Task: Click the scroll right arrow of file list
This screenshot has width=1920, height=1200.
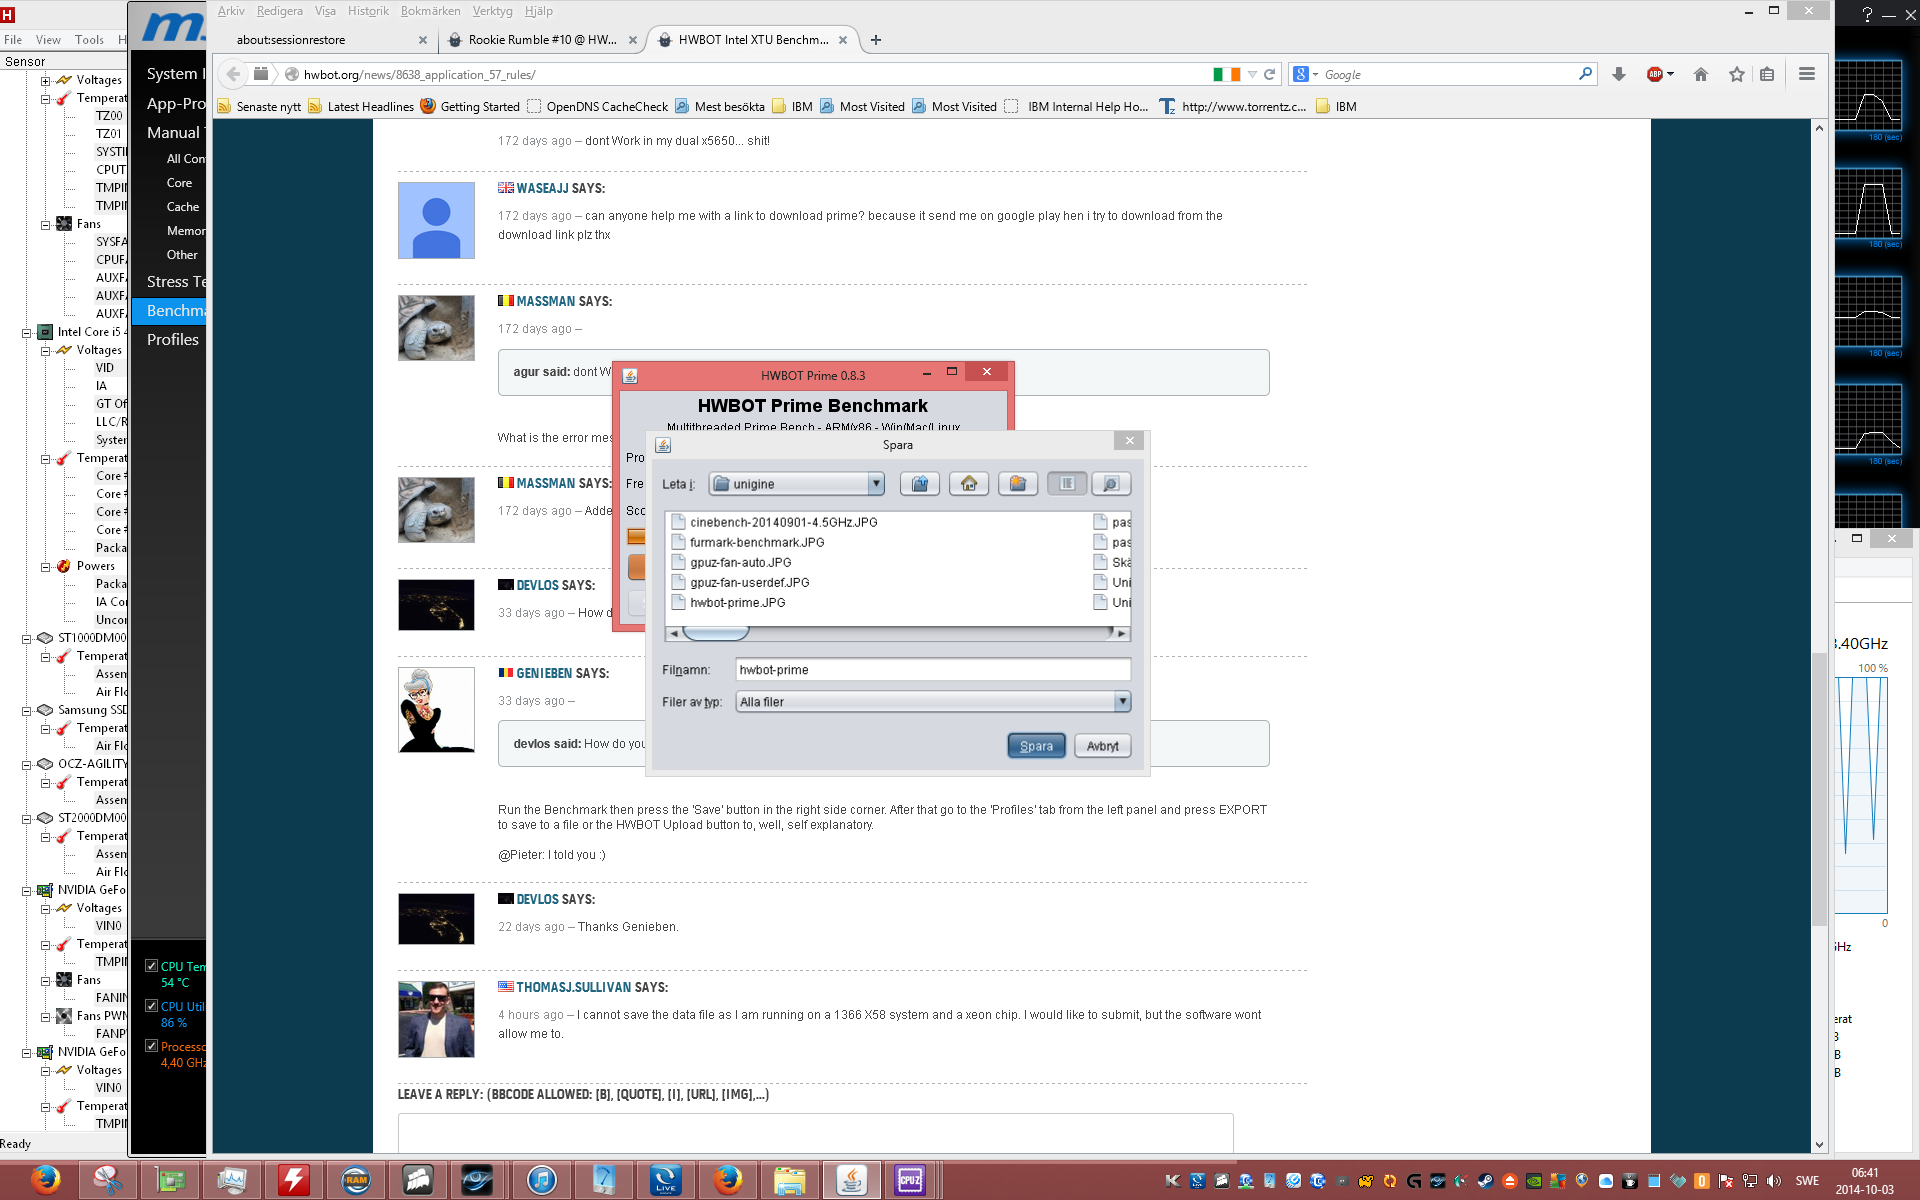Action: click(x=1121, y=633)
